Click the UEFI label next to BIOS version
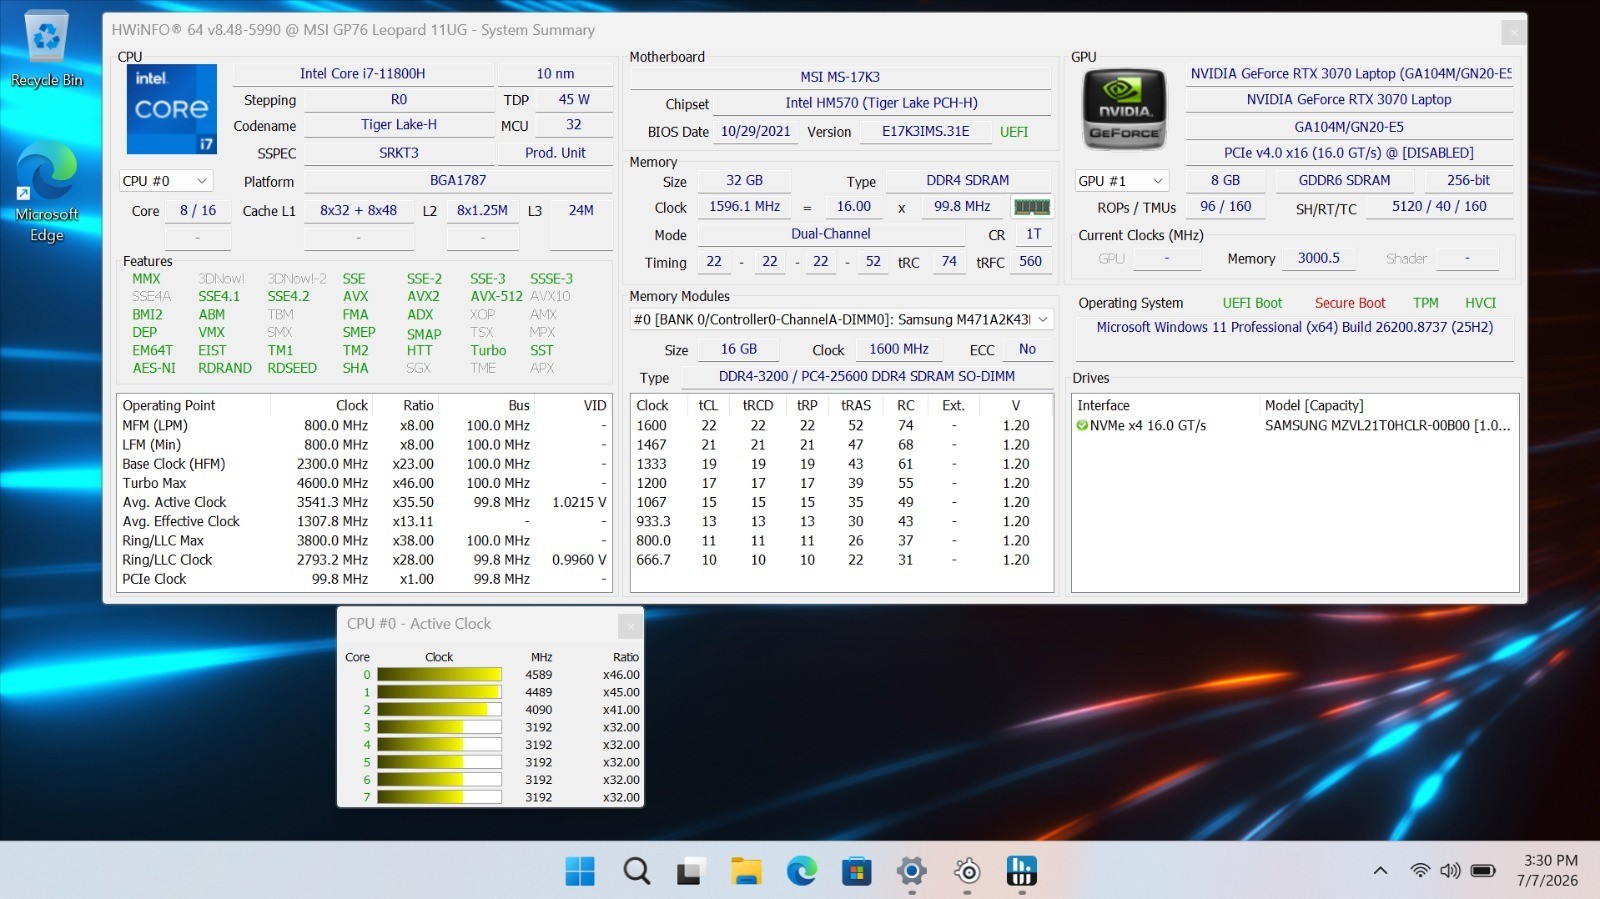The height and width of the screenshot is (899, 1600). pos(1014,132)
